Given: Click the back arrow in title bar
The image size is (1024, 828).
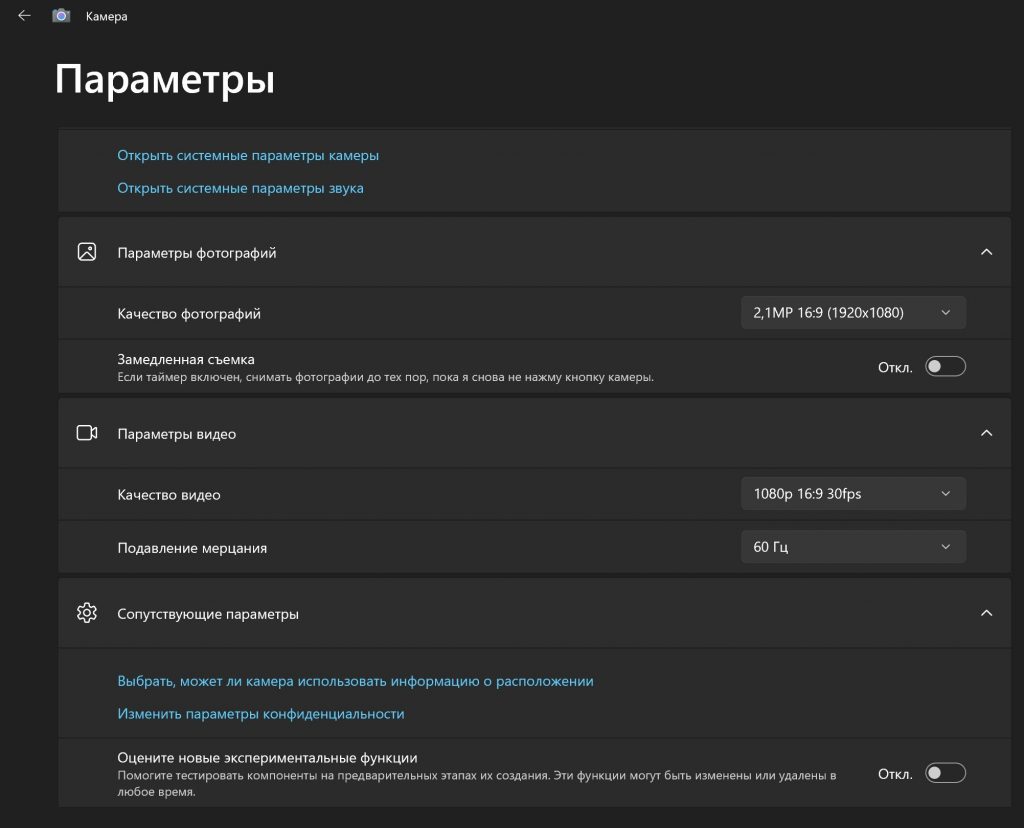Looking at the screenshot, I should click(x=24, y=16).
